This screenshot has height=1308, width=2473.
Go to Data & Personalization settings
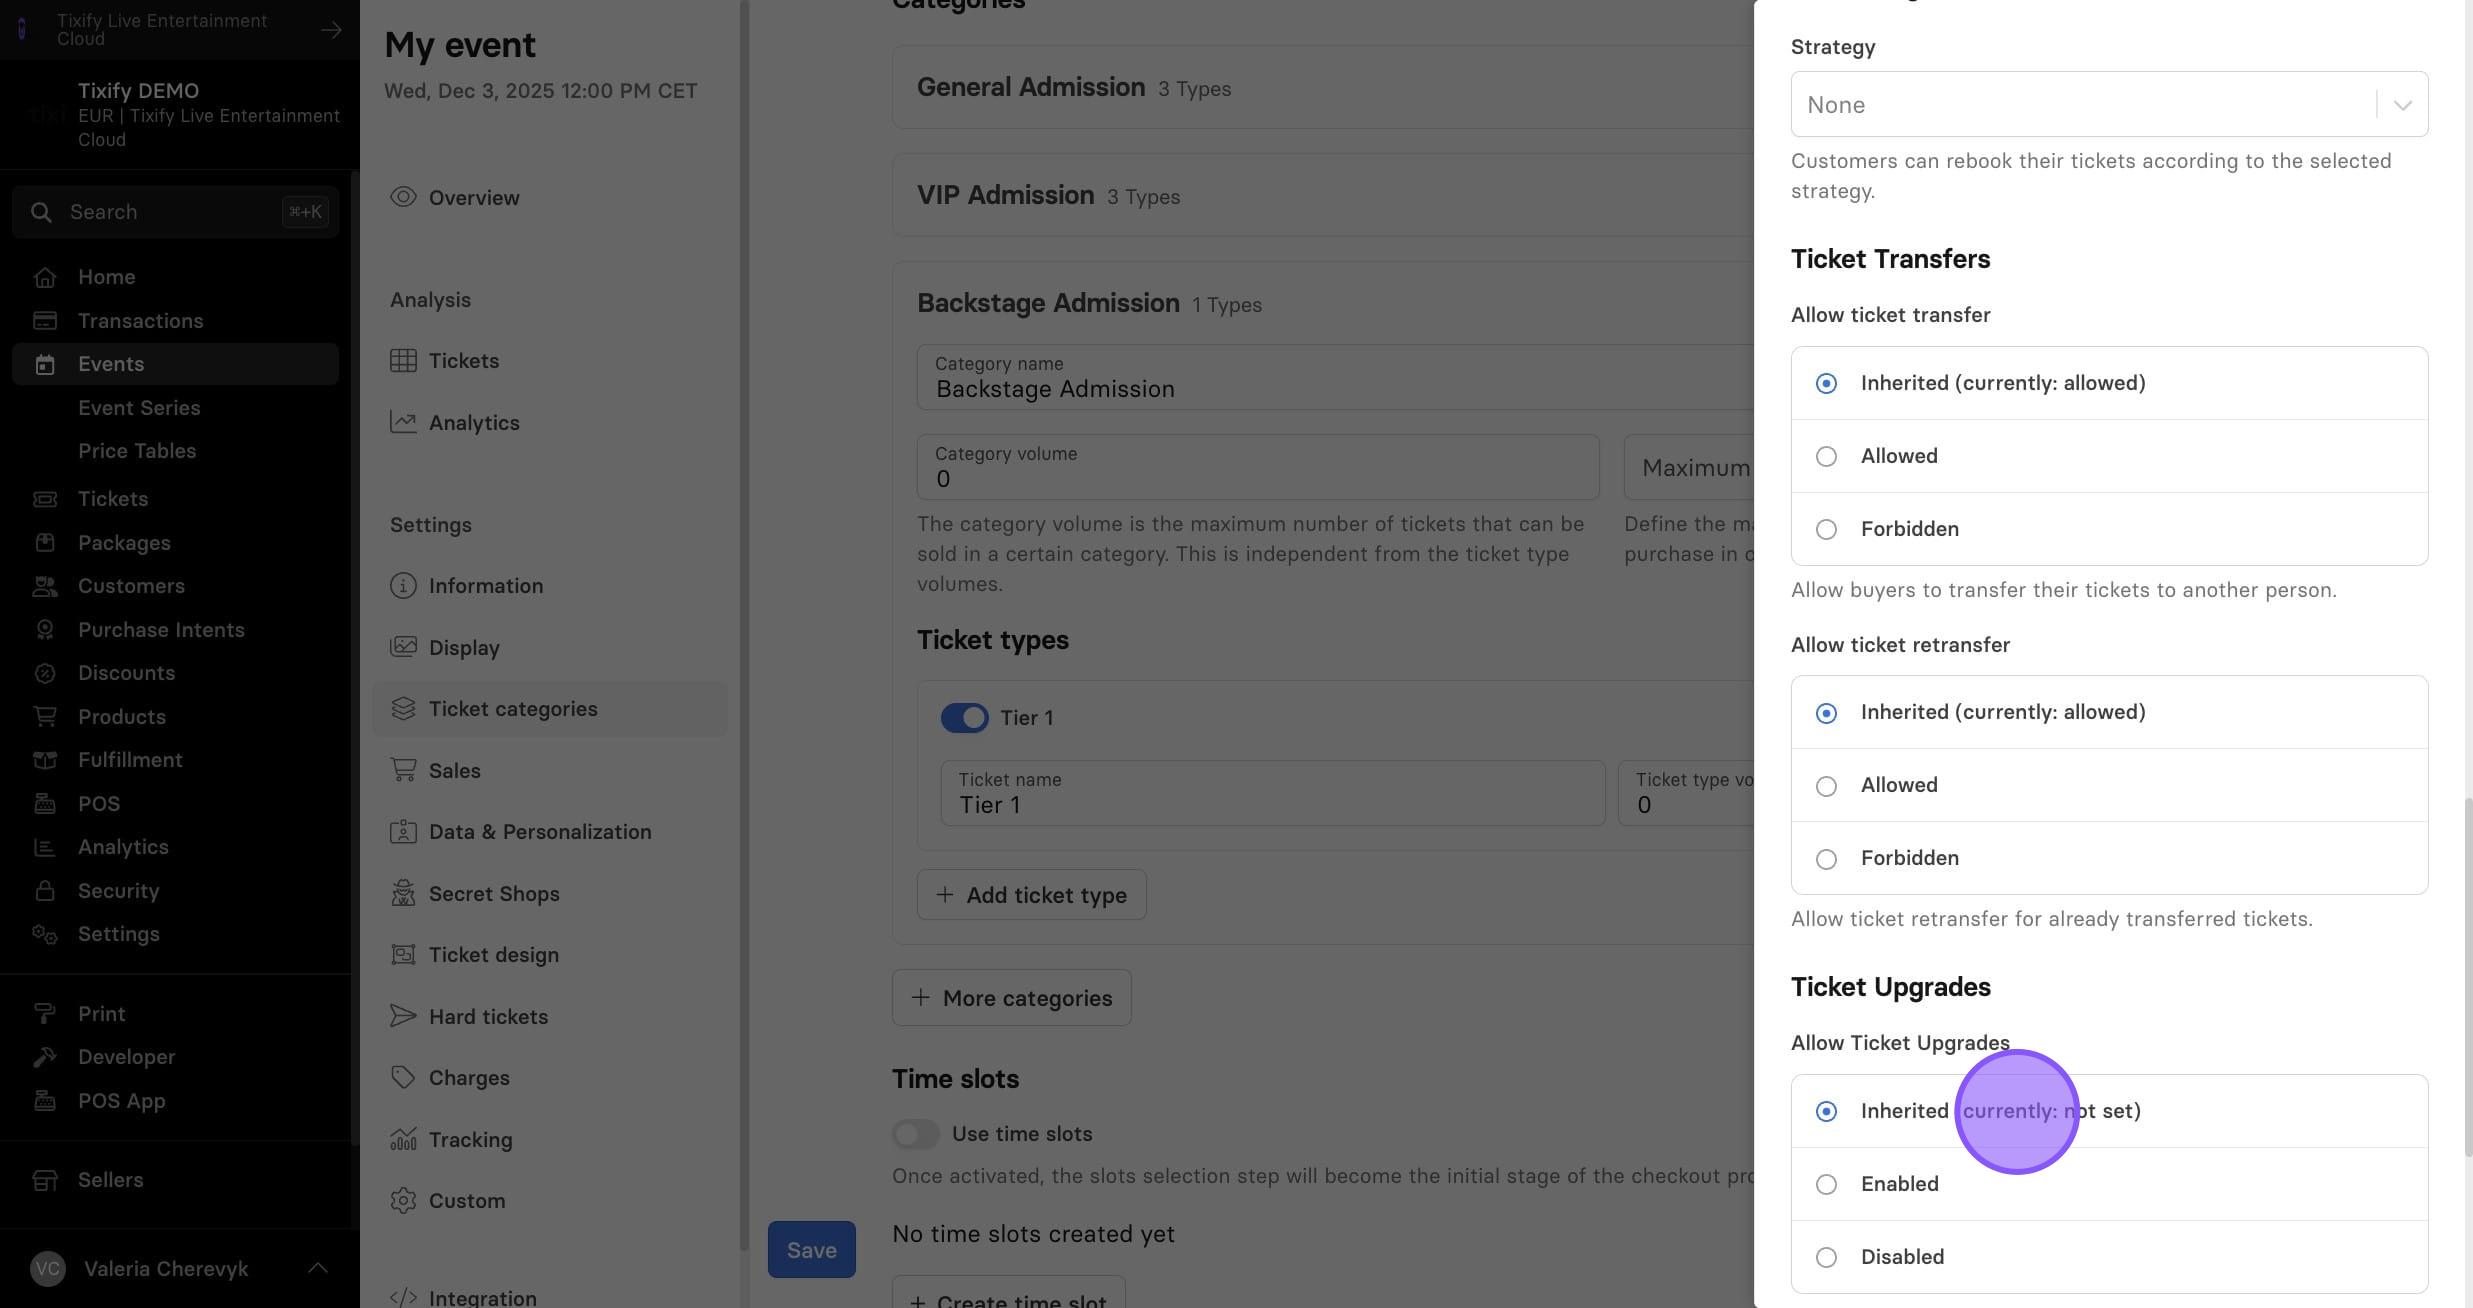[549, 832]
